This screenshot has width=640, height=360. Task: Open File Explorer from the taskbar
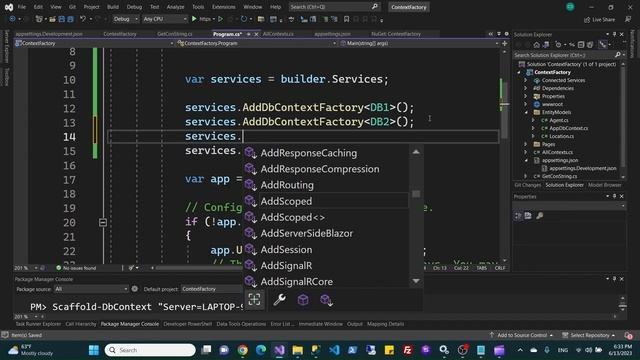(298, 350)
